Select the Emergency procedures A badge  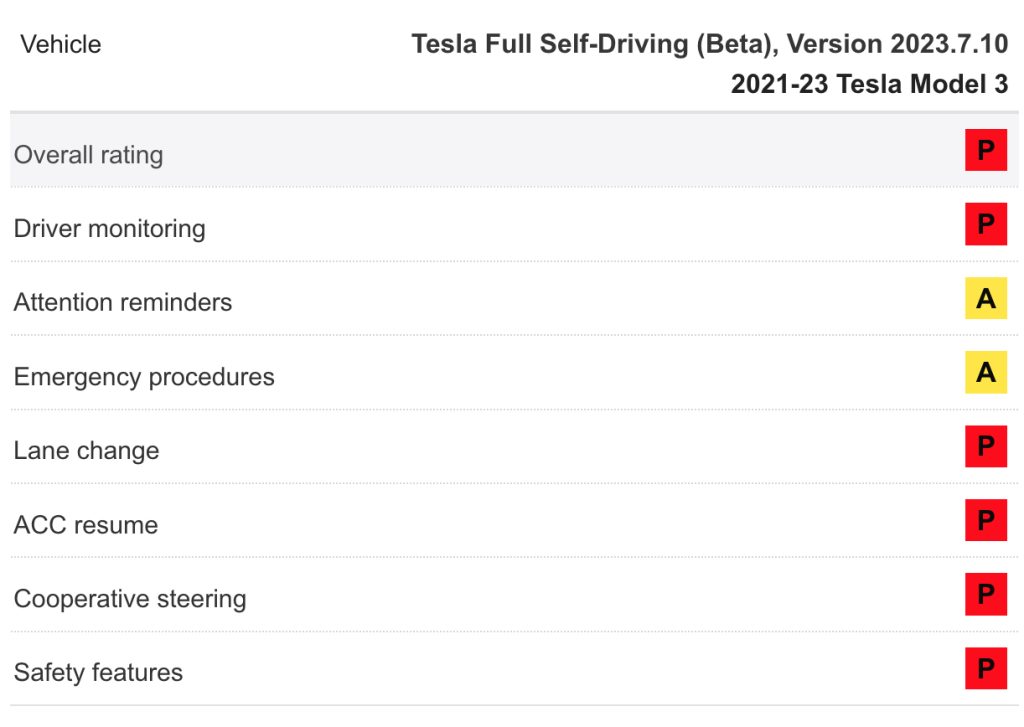pos(985,372)
